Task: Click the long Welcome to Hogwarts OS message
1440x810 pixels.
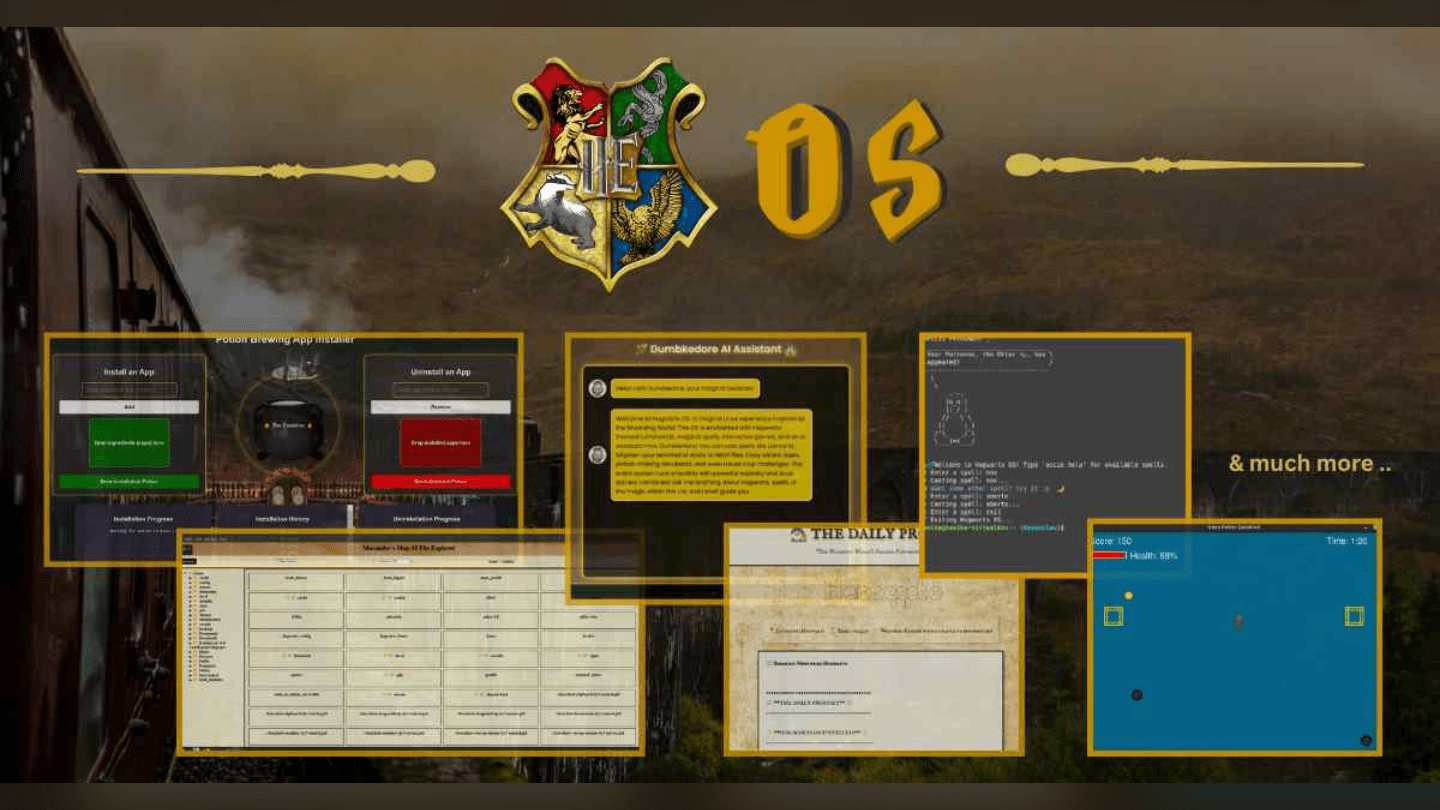Action: [712, 455]
